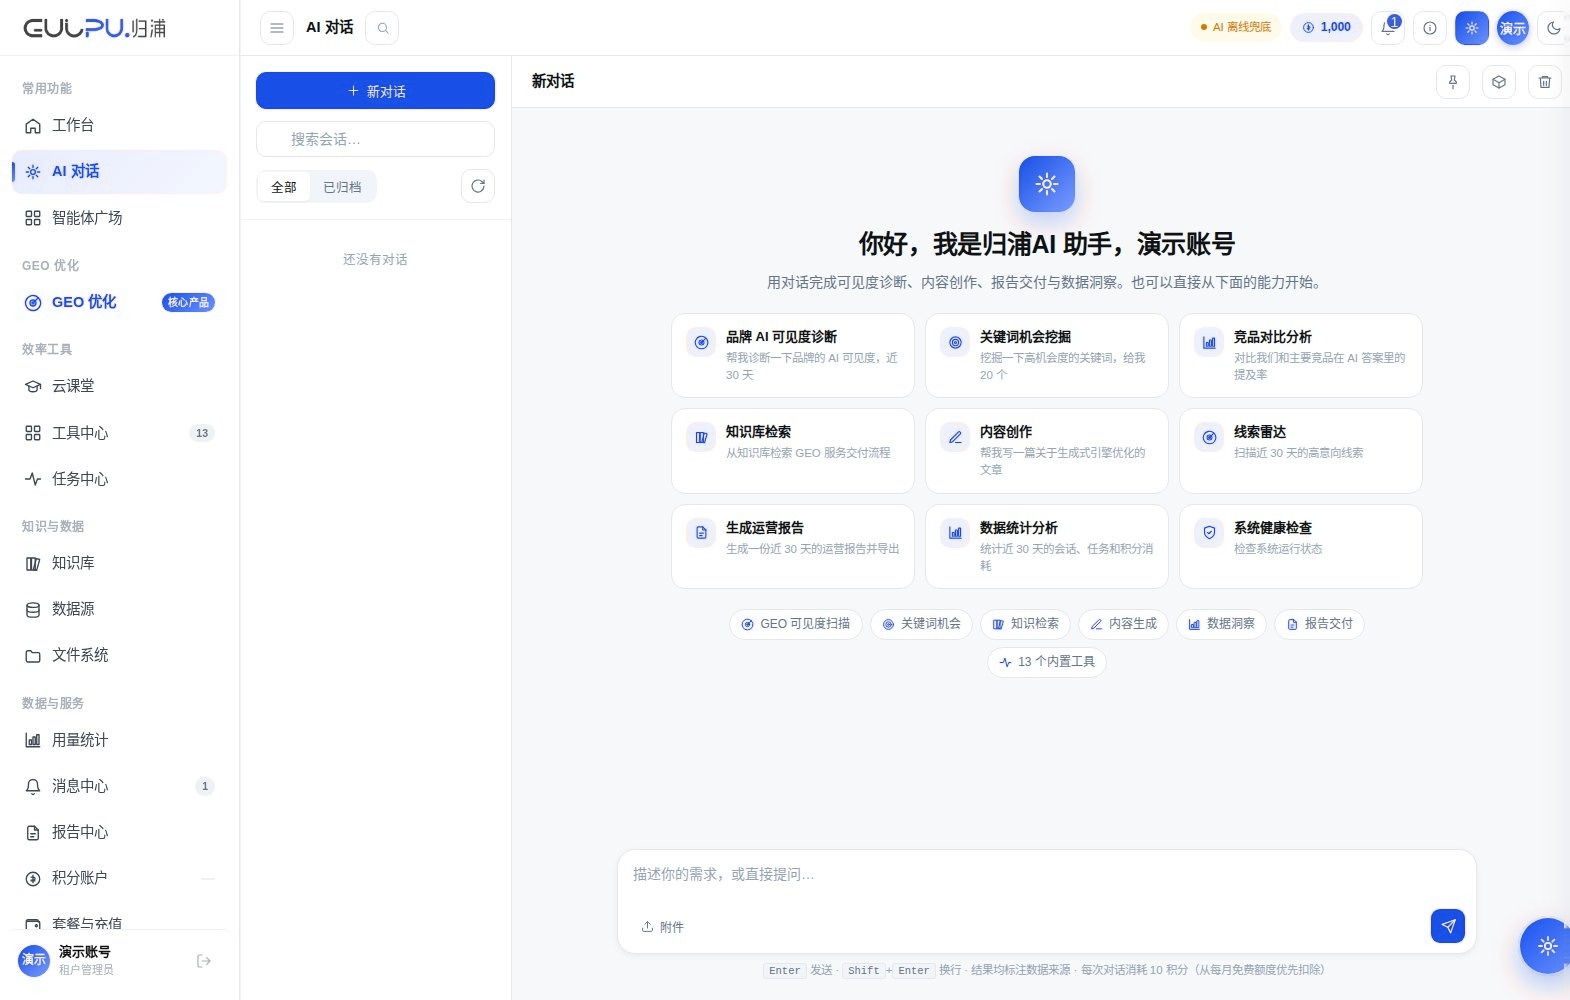1570x1000 pixels.
Task: Open search with magnifier icon in top bar
Action: click(x=382, y=28)
